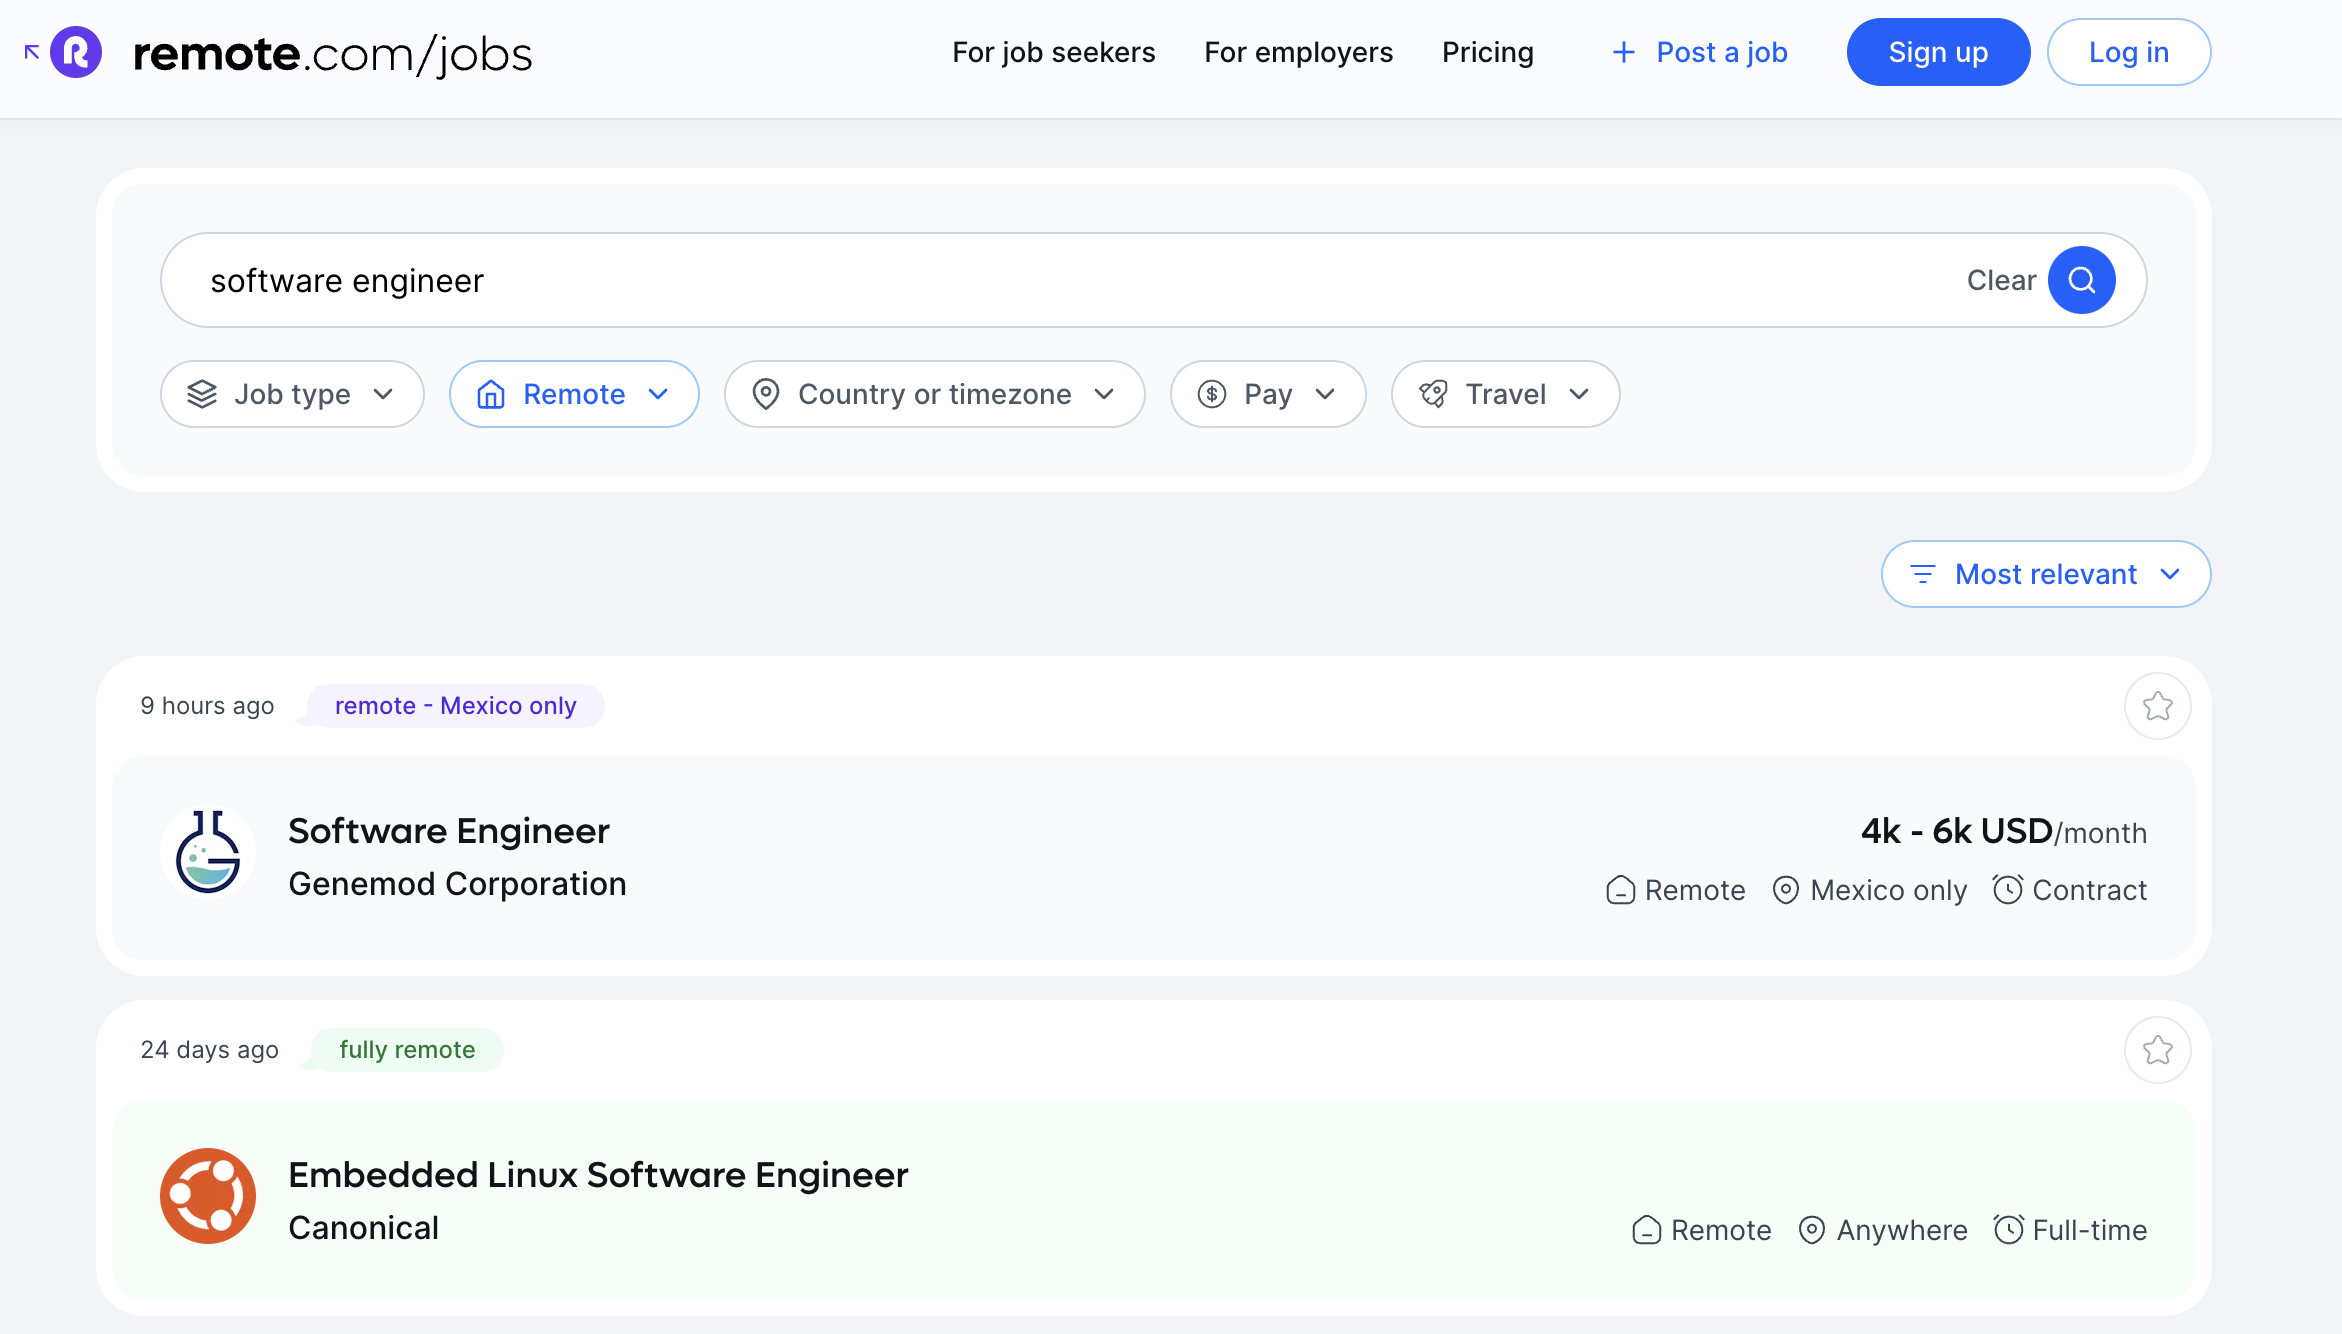Open the Job type filter dropdown
This screenshot has width=2342, height=1334.
click(x=292, y=394)
